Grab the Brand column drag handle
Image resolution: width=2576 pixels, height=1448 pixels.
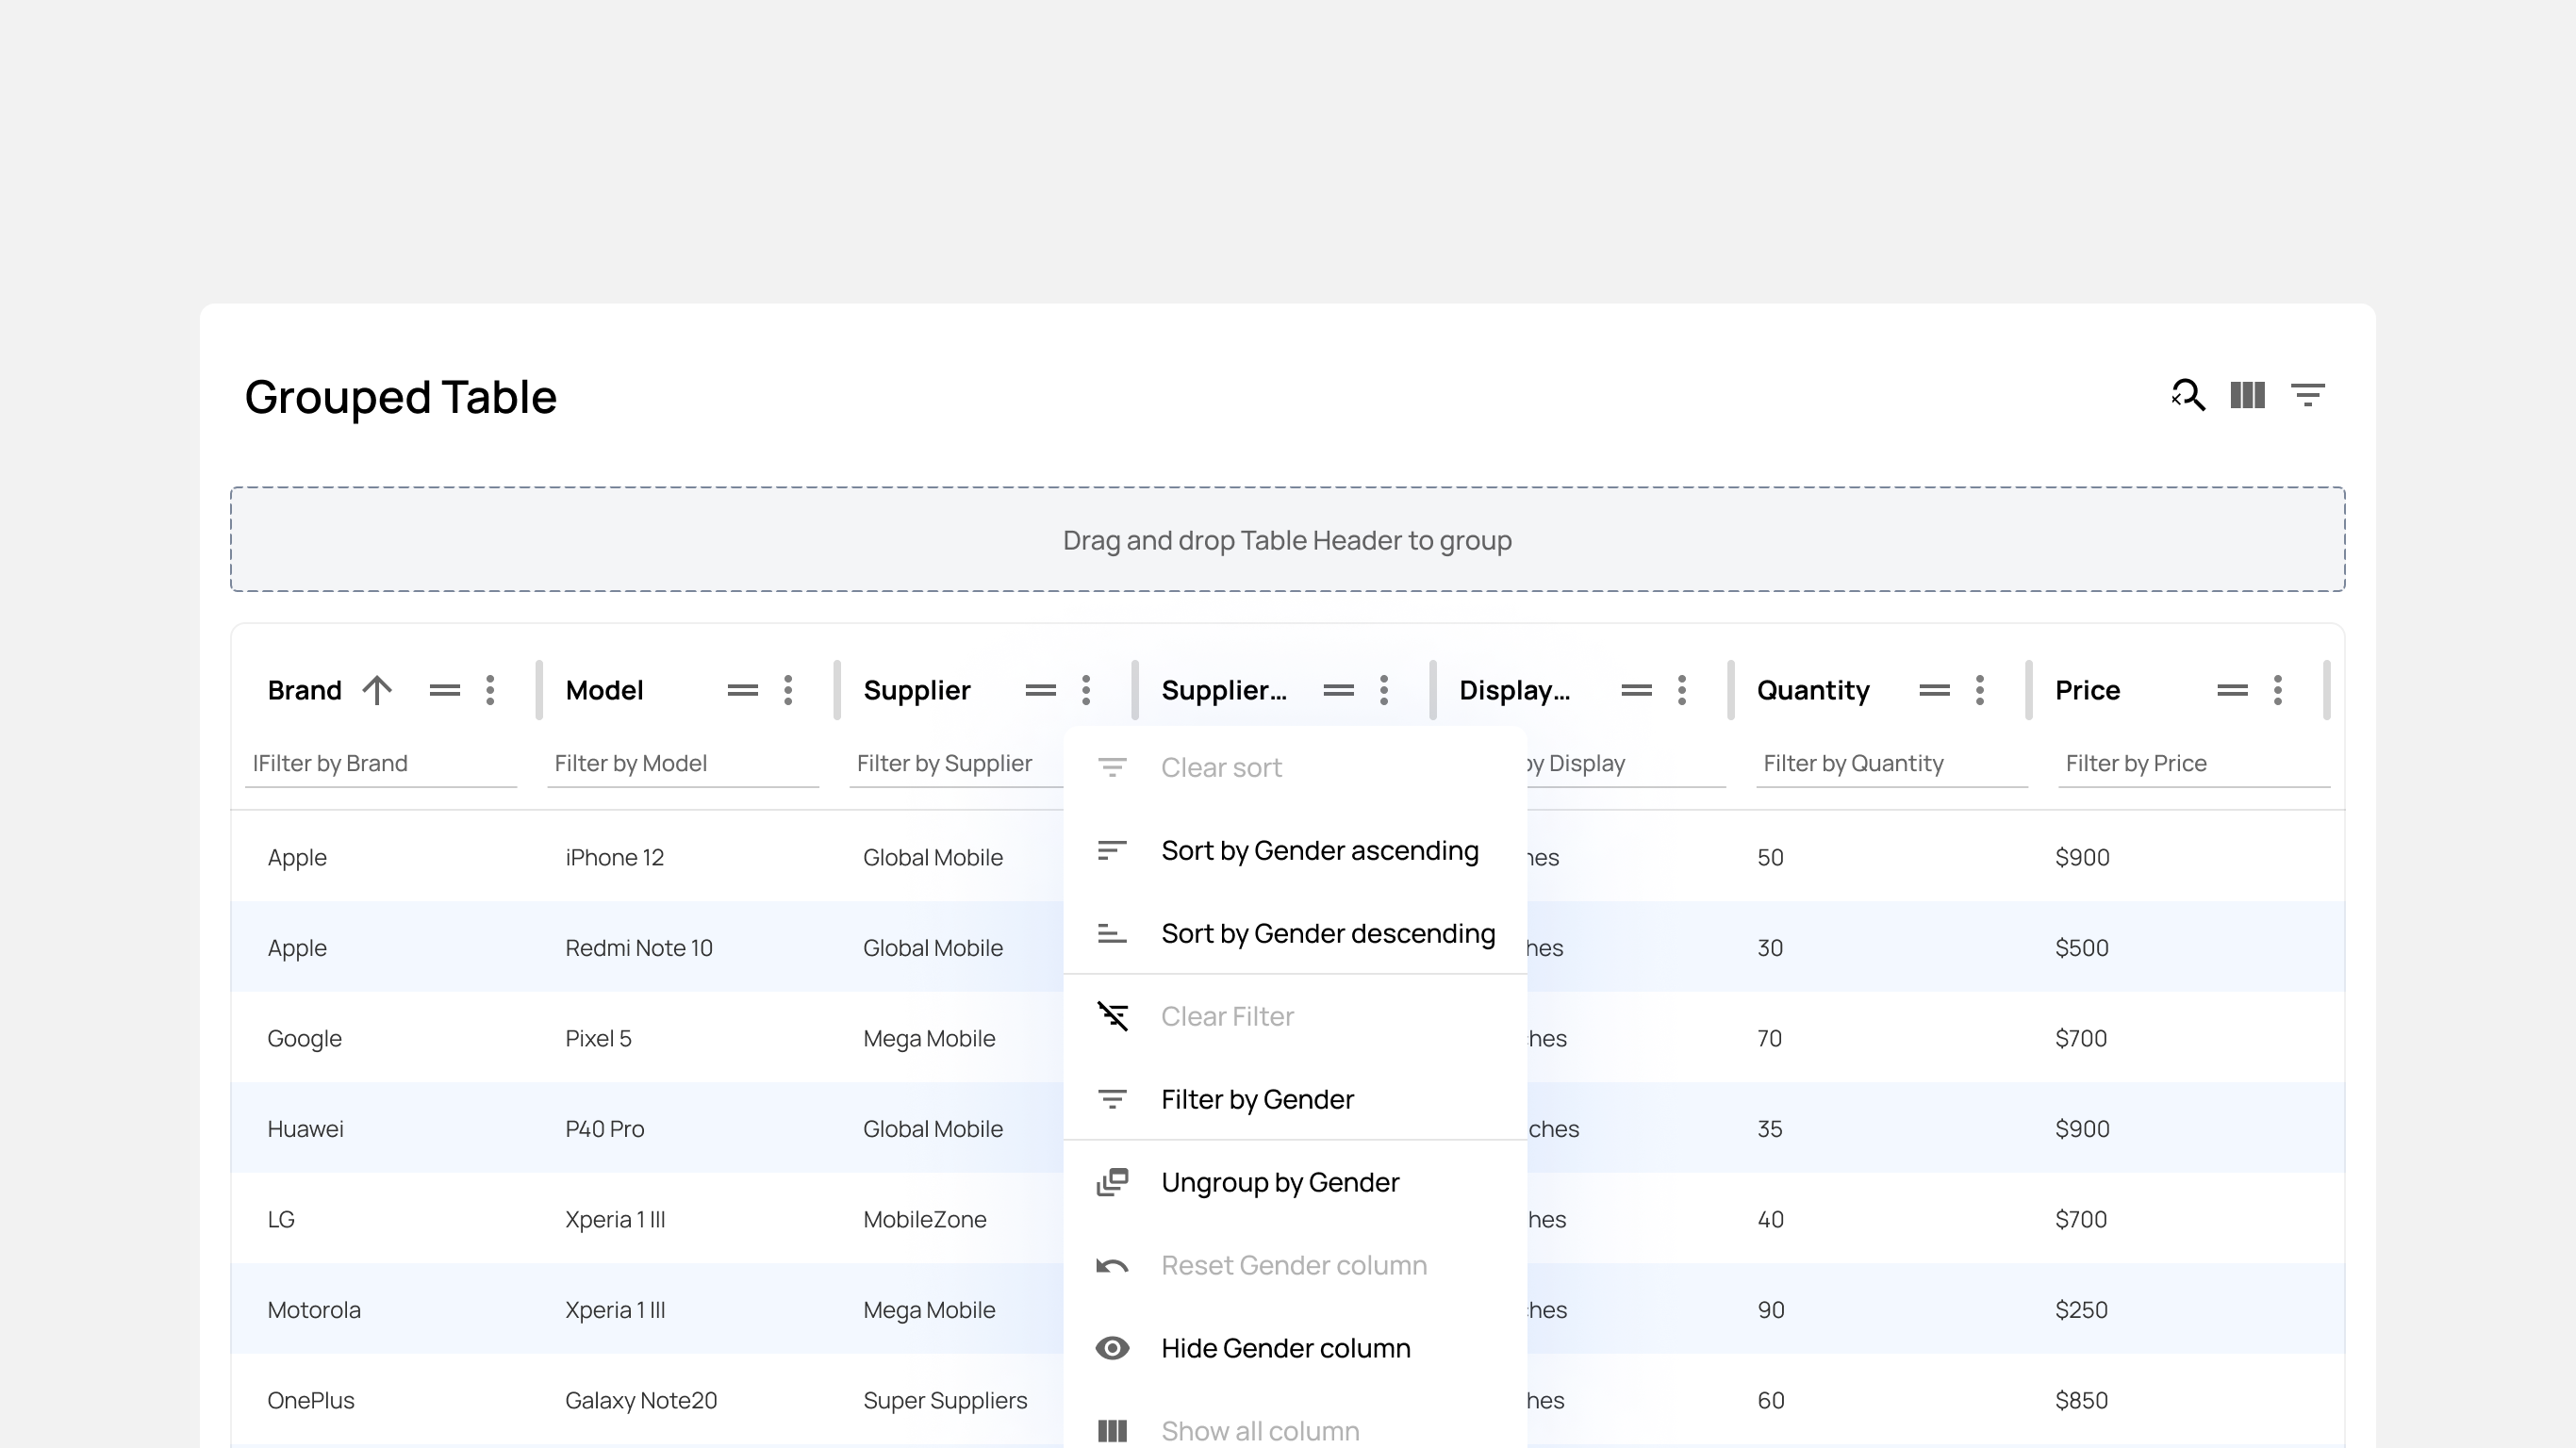tap(445, 690)
